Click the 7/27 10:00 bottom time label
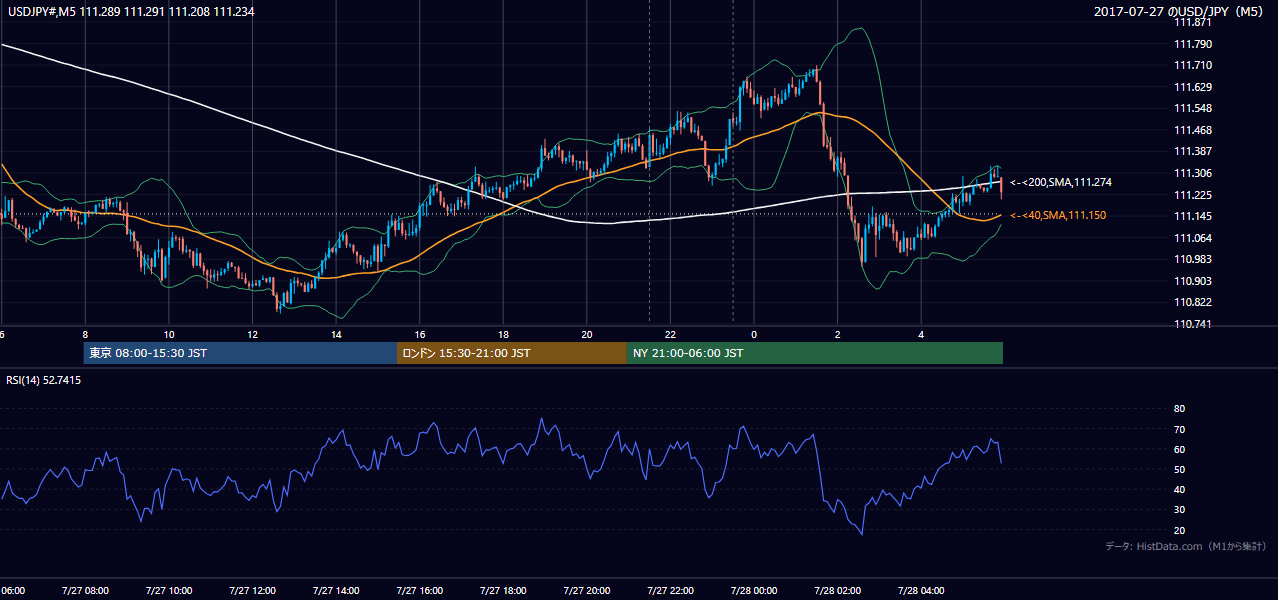 [168, 591]
